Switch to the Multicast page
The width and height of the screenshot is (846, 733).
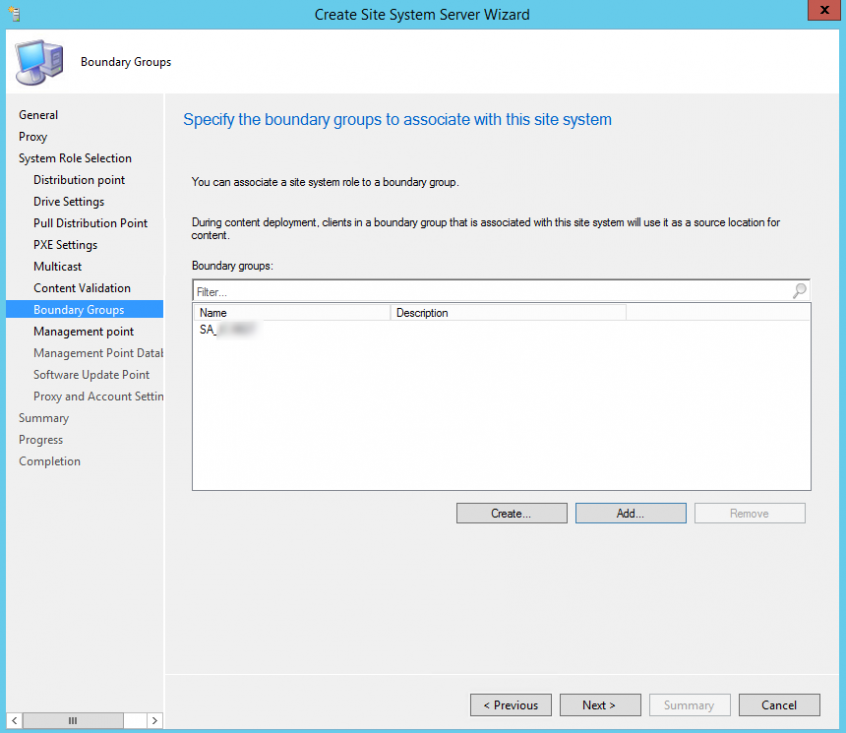(57, 266)
